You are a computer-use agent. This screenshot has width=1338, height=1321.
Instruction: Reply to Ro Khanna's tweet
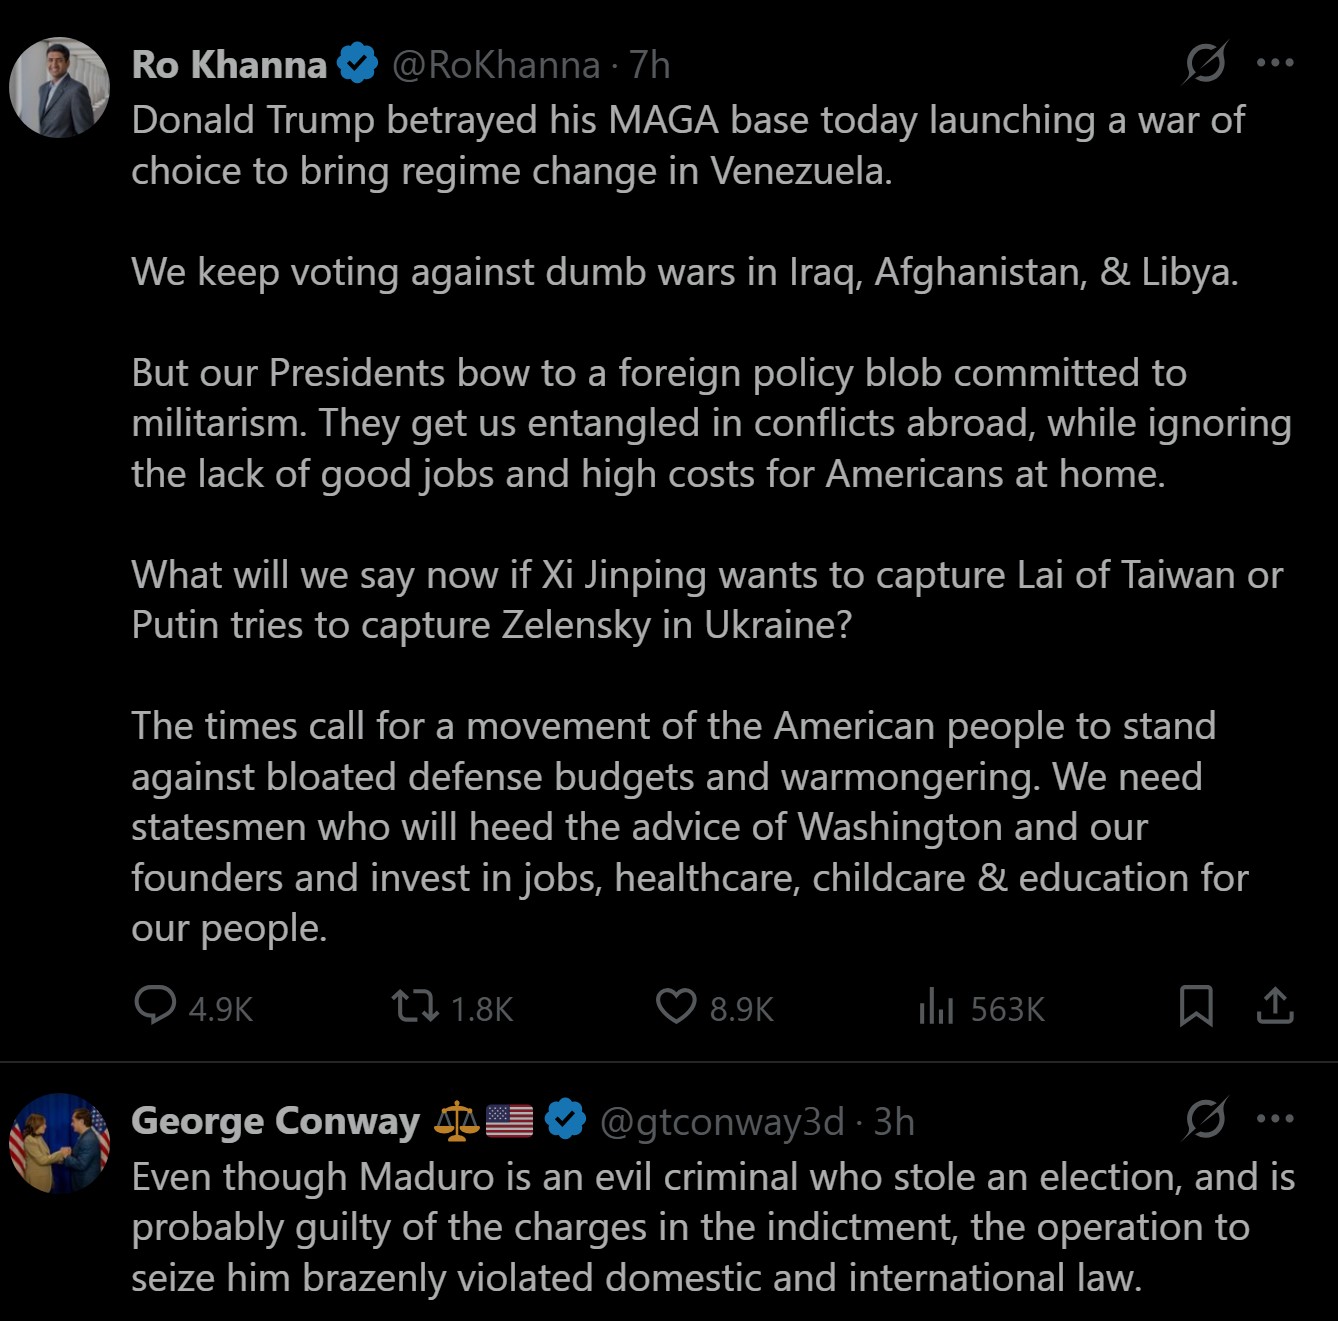coord(156,1006)
